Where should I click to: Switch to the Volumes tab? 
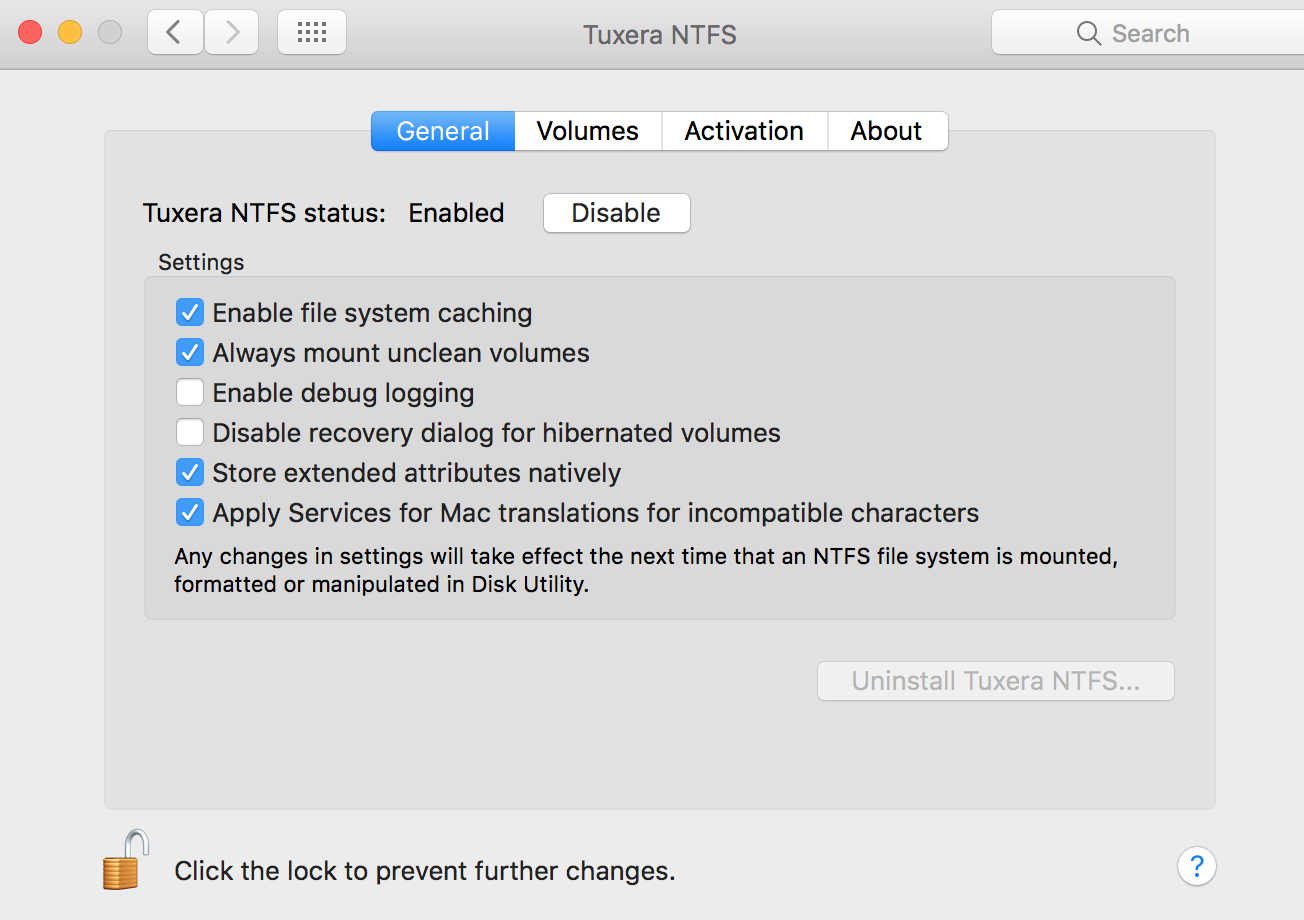click(x=588, y=131)
